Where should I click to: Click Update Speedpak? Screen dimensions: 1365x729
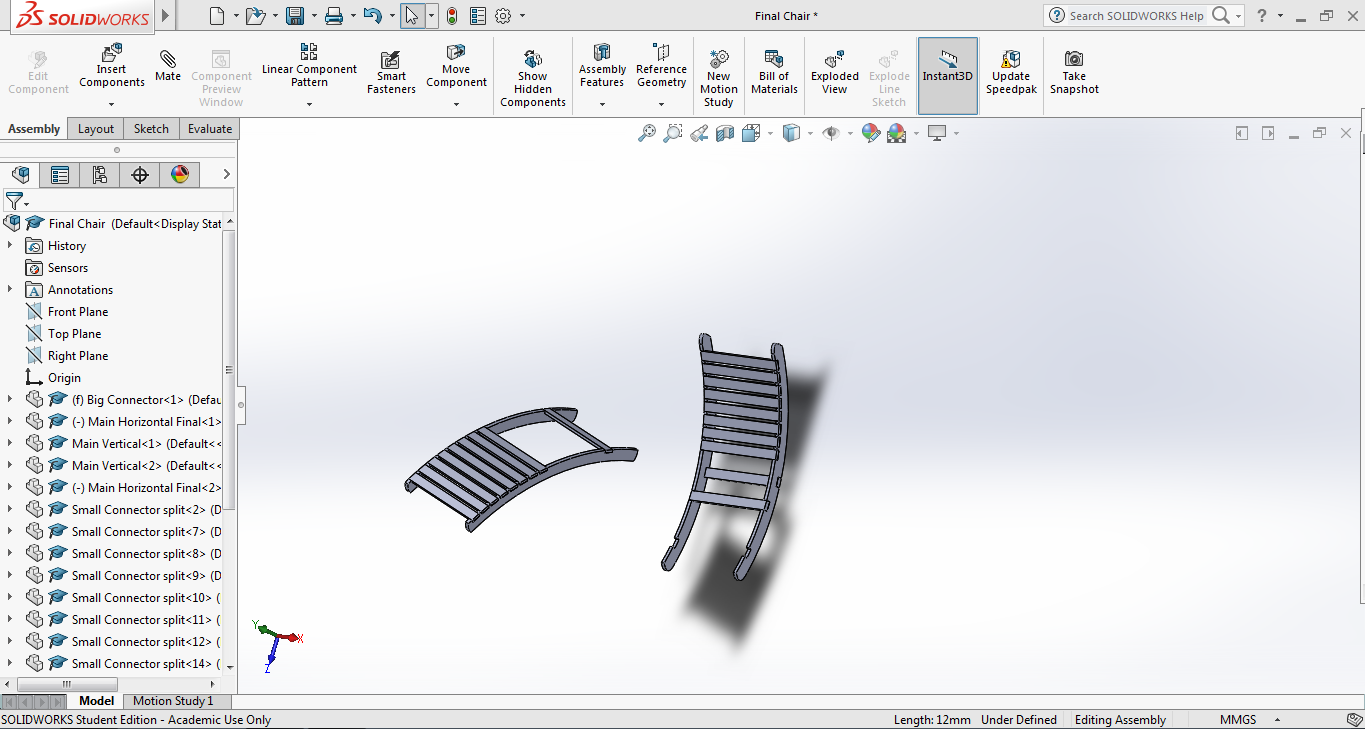(1011, 72)
